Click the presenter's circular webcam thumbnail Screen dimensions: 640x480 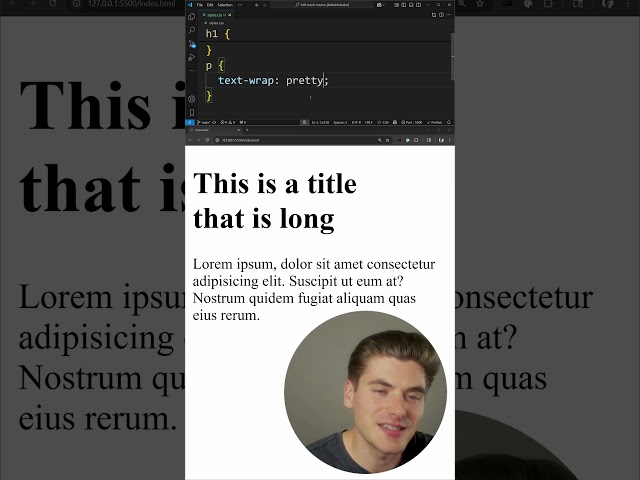365,392
